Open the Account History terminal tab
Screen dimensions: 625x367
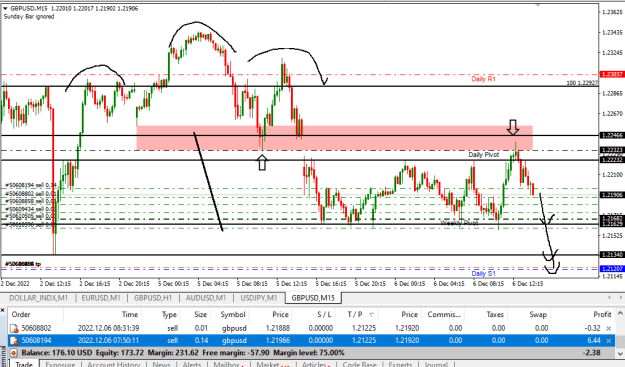click(114, 364)
